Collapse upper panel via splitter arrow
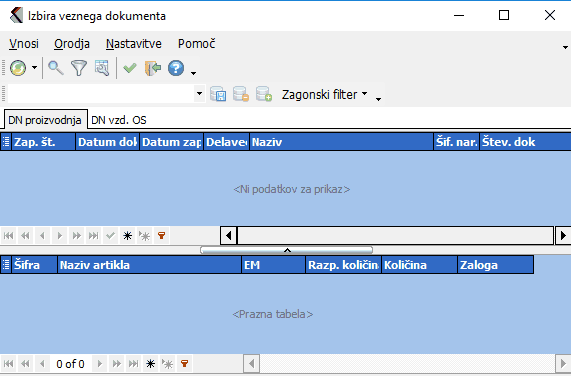 click(287, 250)
